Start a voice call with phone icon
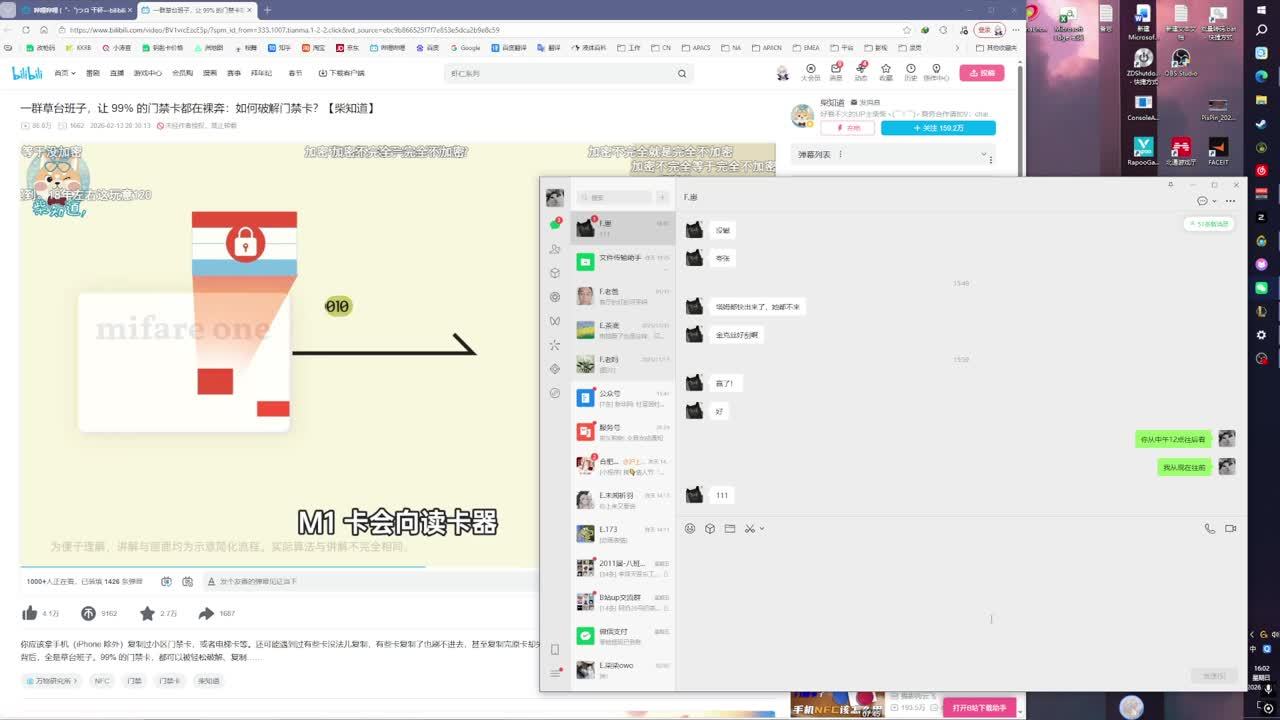The height and width of the screenshot is (720, 1280). pos(1209,528)
